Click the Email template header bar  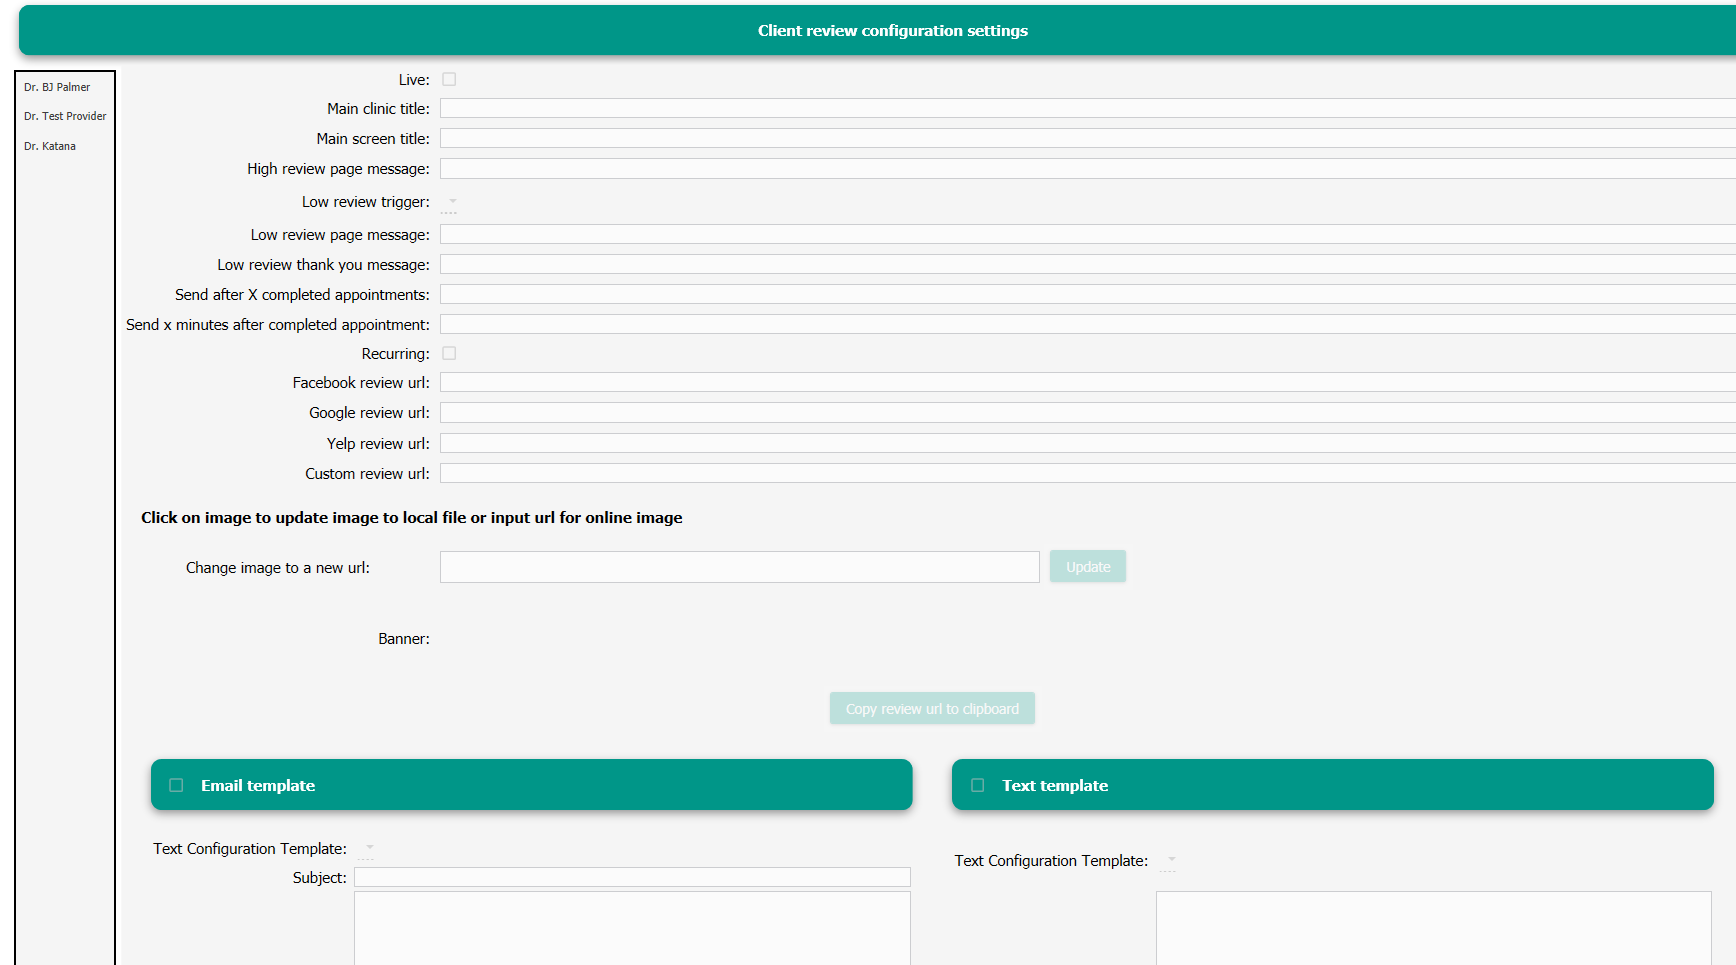tap(531, 785)
